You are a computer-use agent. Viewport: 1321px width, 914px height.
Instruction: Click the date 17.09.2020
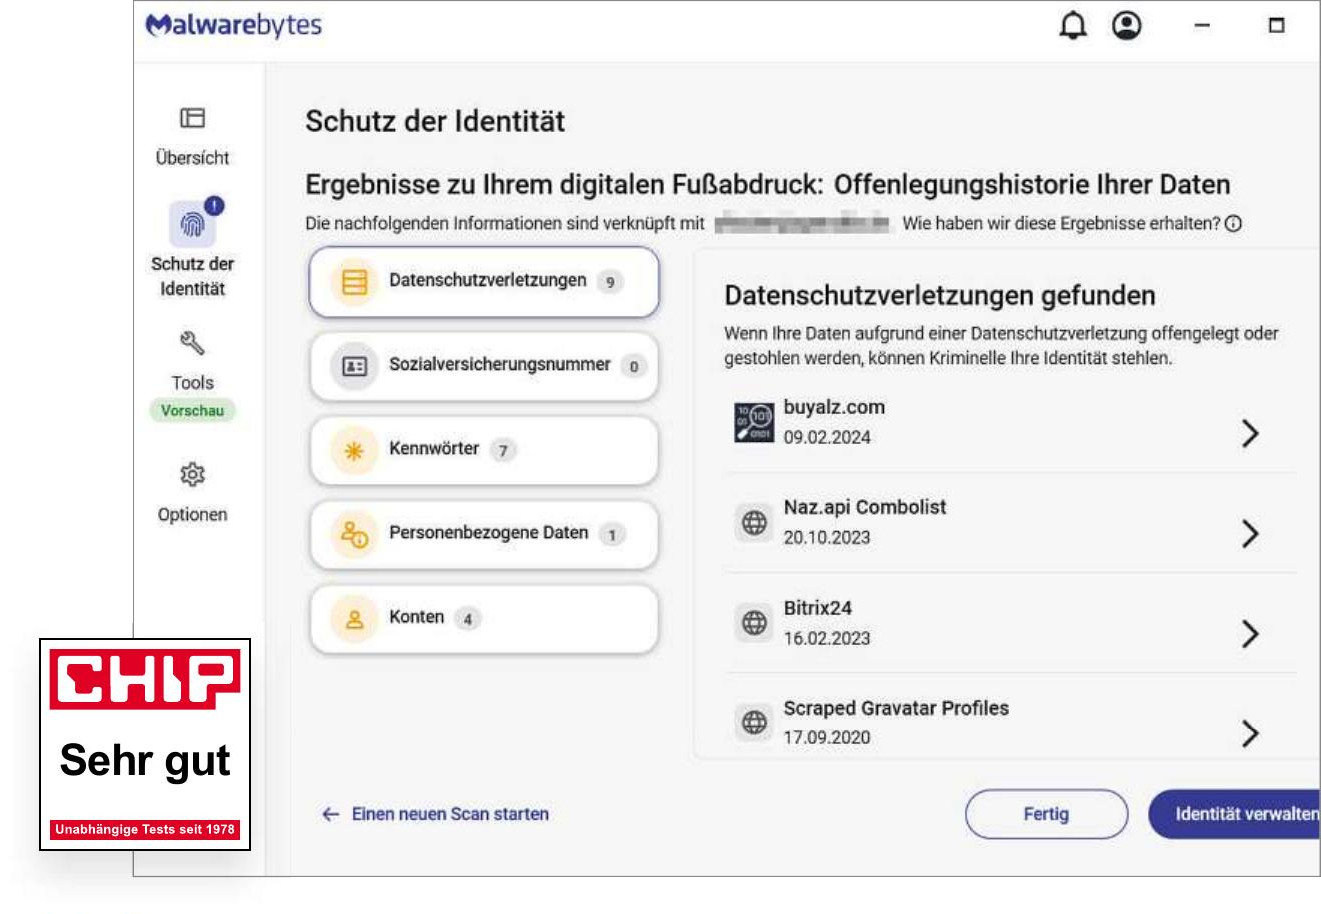tap(827, 737)
